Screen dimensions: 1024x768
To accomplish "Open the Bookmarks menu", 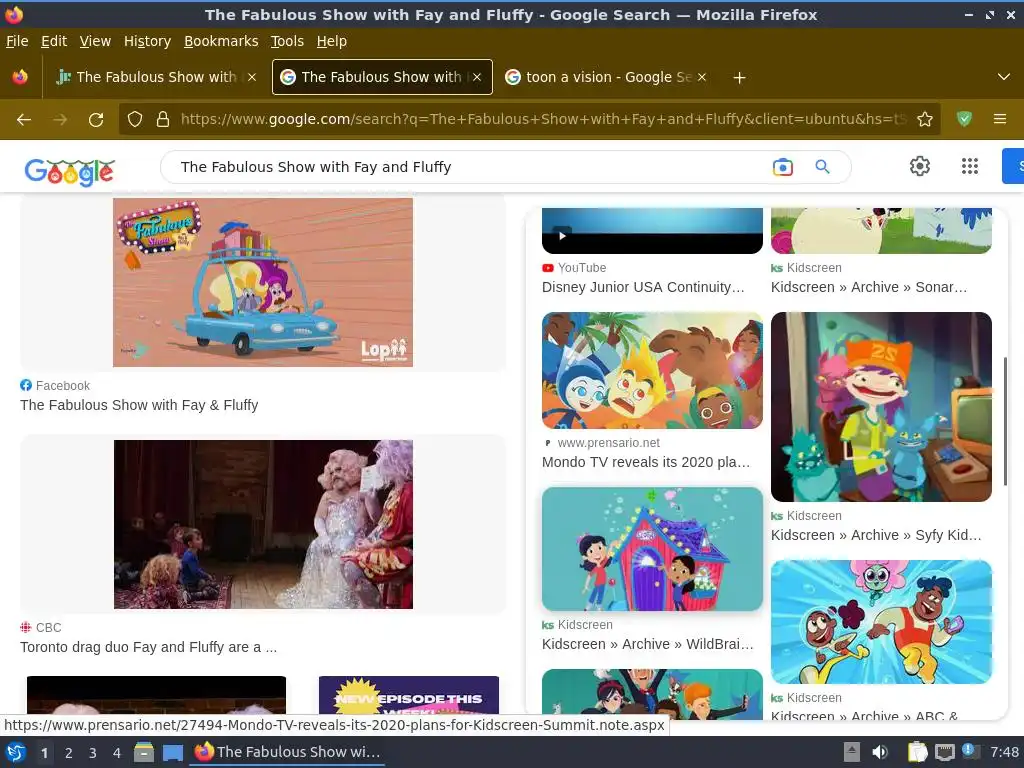I will [221, 41].
